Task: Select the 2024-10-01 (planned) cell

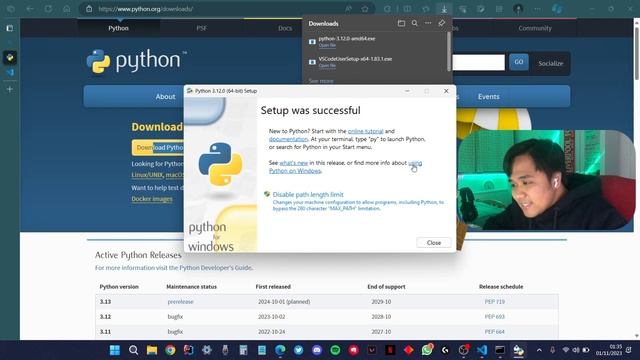Action: pos(284,302)
